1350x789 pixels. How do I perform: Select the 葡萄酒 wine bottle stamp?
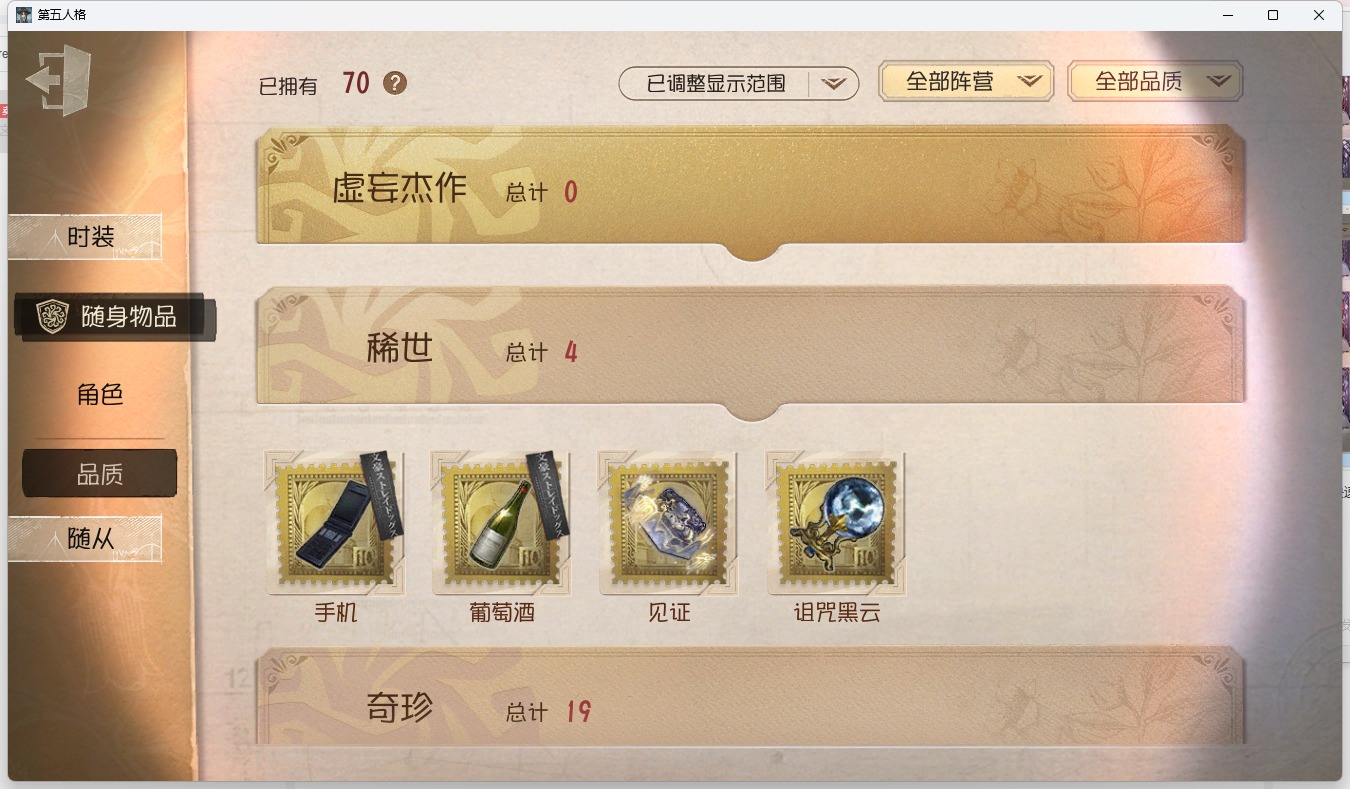pyautogui.click(x=502, y=522)
